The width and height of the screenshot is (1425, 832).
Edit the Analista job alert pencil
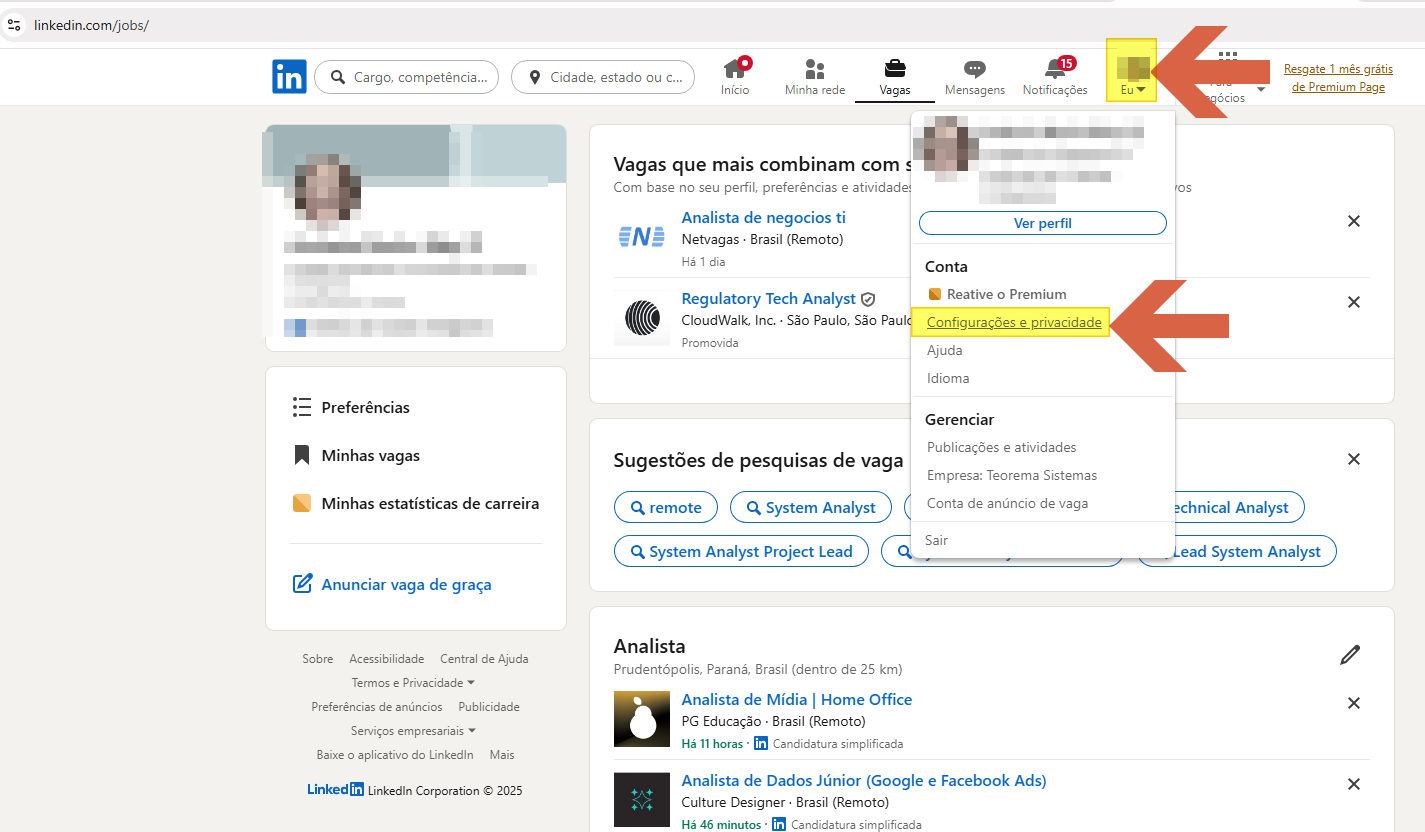click(x=1350, y=656)
